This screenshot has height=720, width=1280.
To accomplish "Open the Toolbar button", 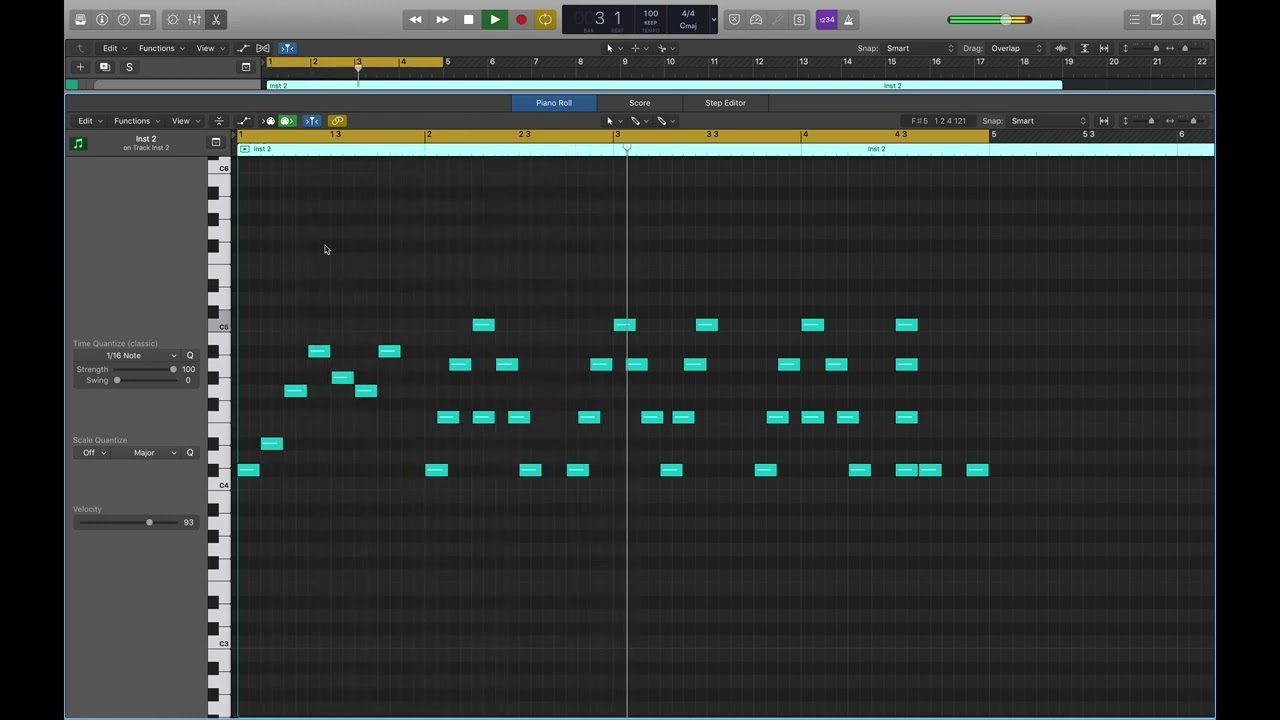I will point(145,20).
